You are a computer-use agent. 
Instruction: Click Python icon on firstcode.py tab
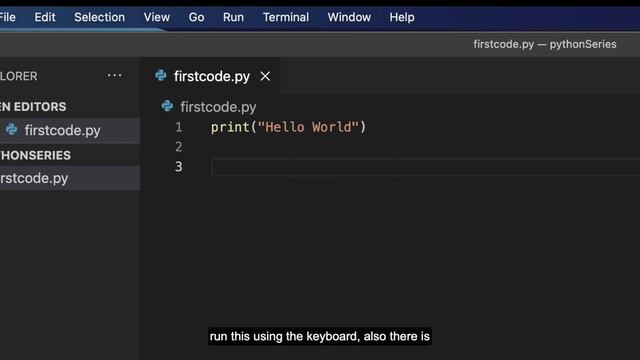click(161, 76)
